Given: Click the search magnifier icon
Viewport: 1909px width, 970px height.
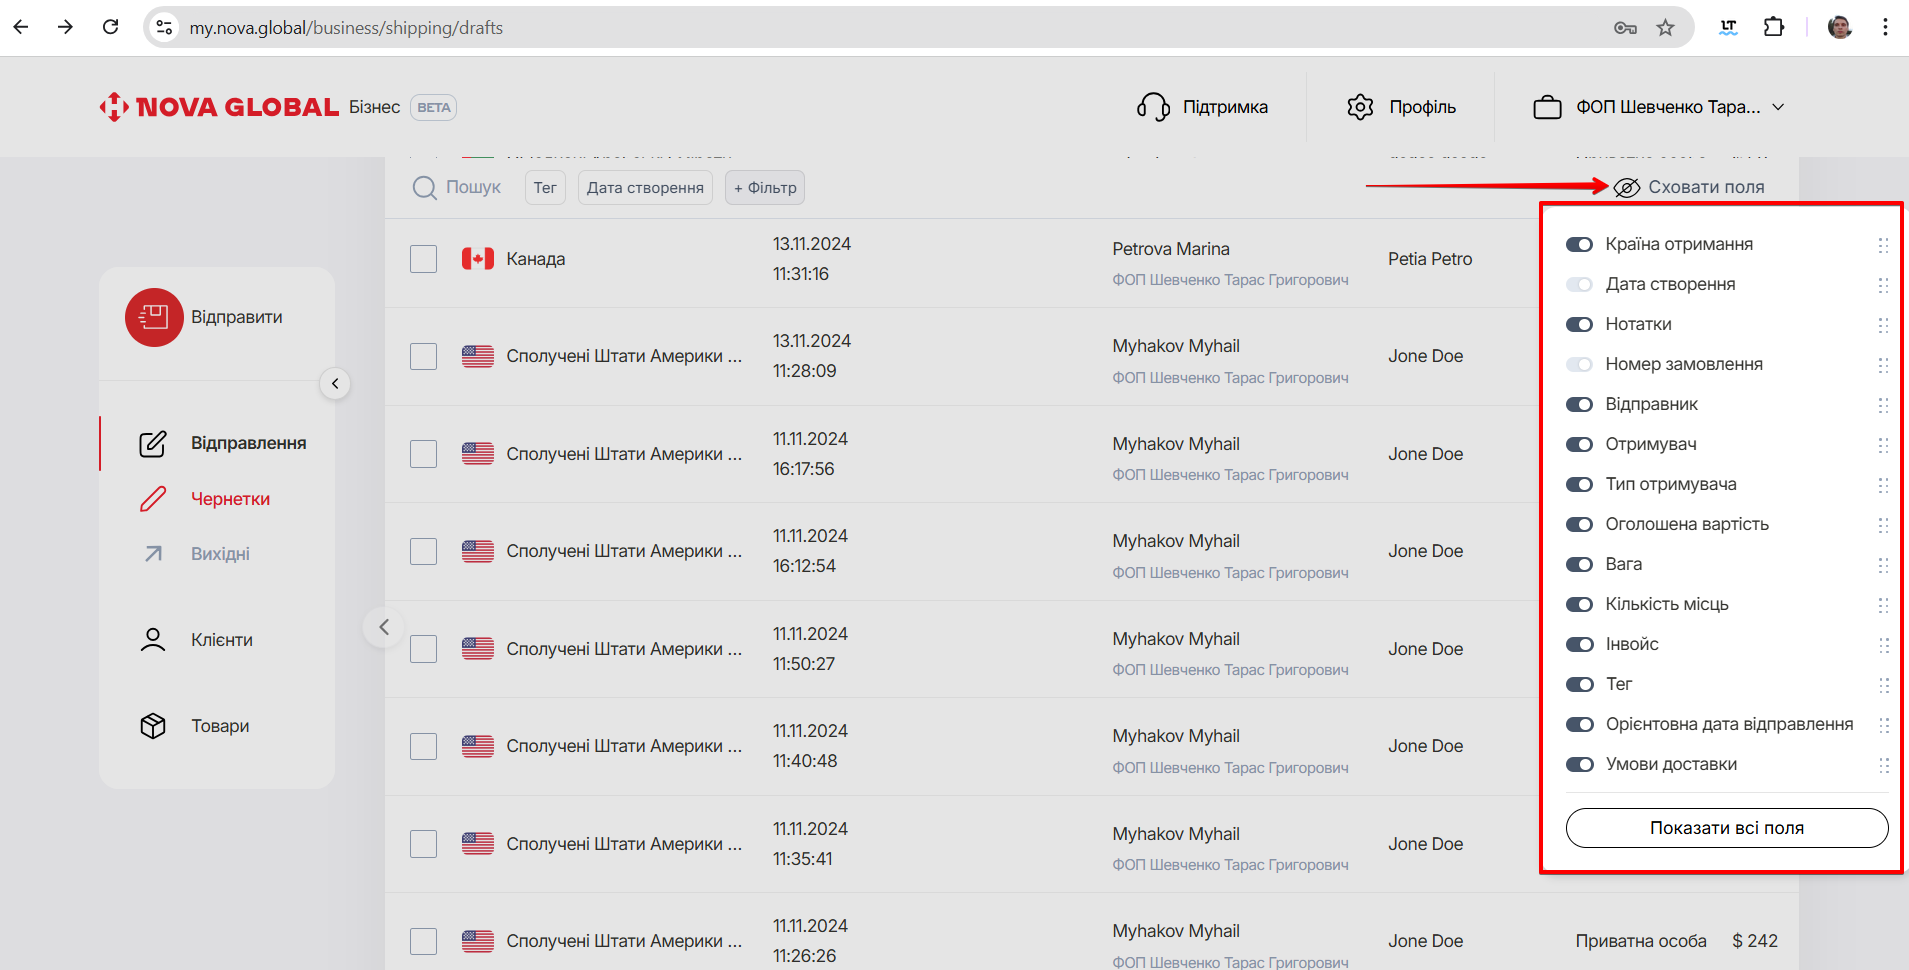Looking at the screenshot, I should [425, 188].
